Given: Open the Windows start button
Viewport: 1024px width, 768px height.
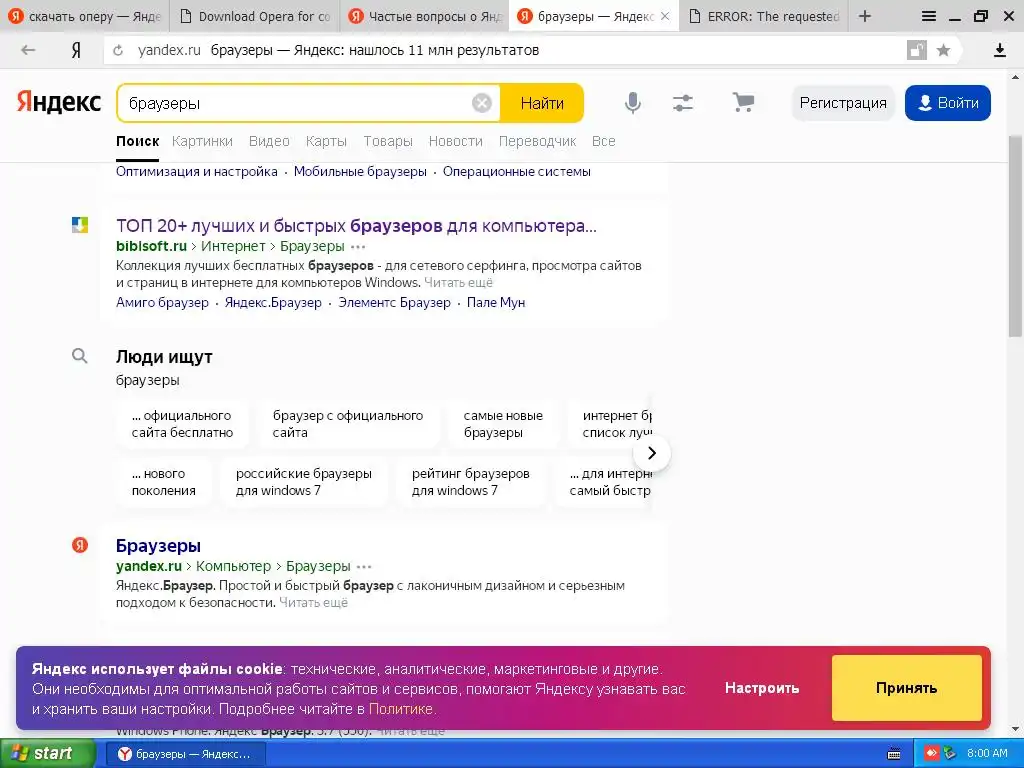Looking at the screenshot, I should click(x=46, y=754).
